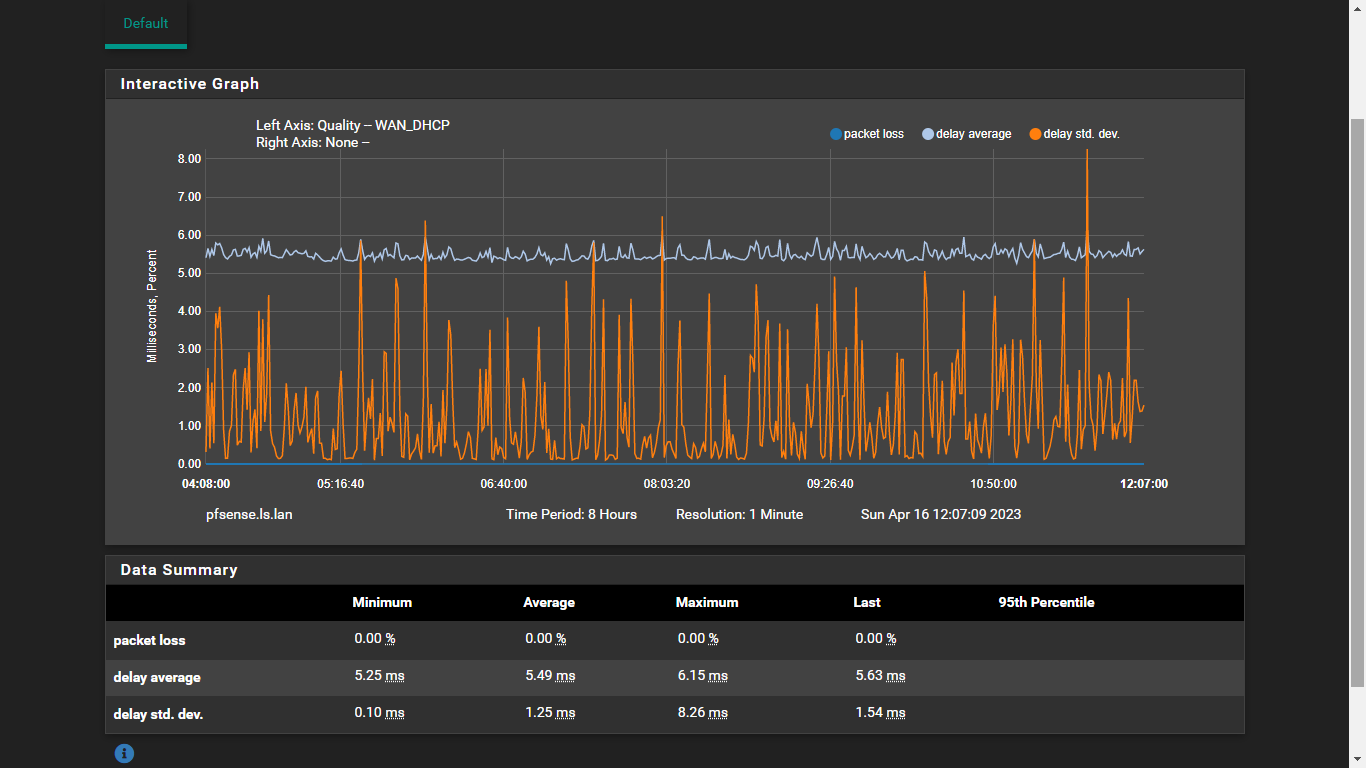This screenshot has height=768, width=1366.
Task: Click the 1.54 ms last std. dev. value
Action: (x=881, y=713)
